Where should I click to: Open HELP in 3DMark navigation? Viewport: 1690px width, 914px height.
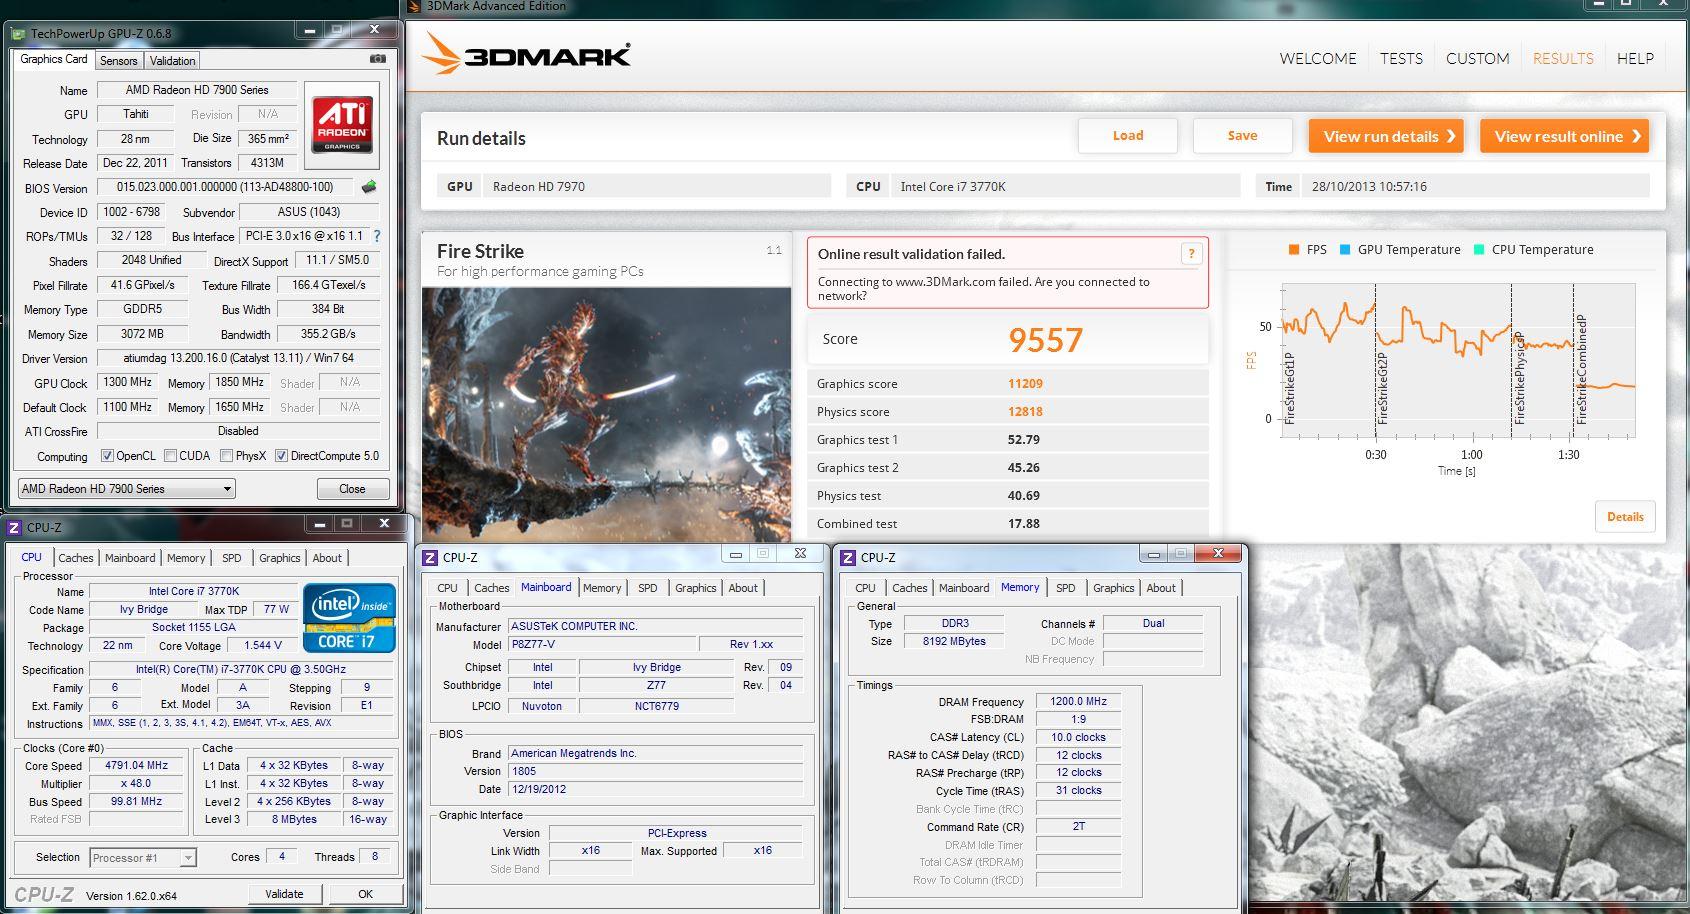[1635, 59]
